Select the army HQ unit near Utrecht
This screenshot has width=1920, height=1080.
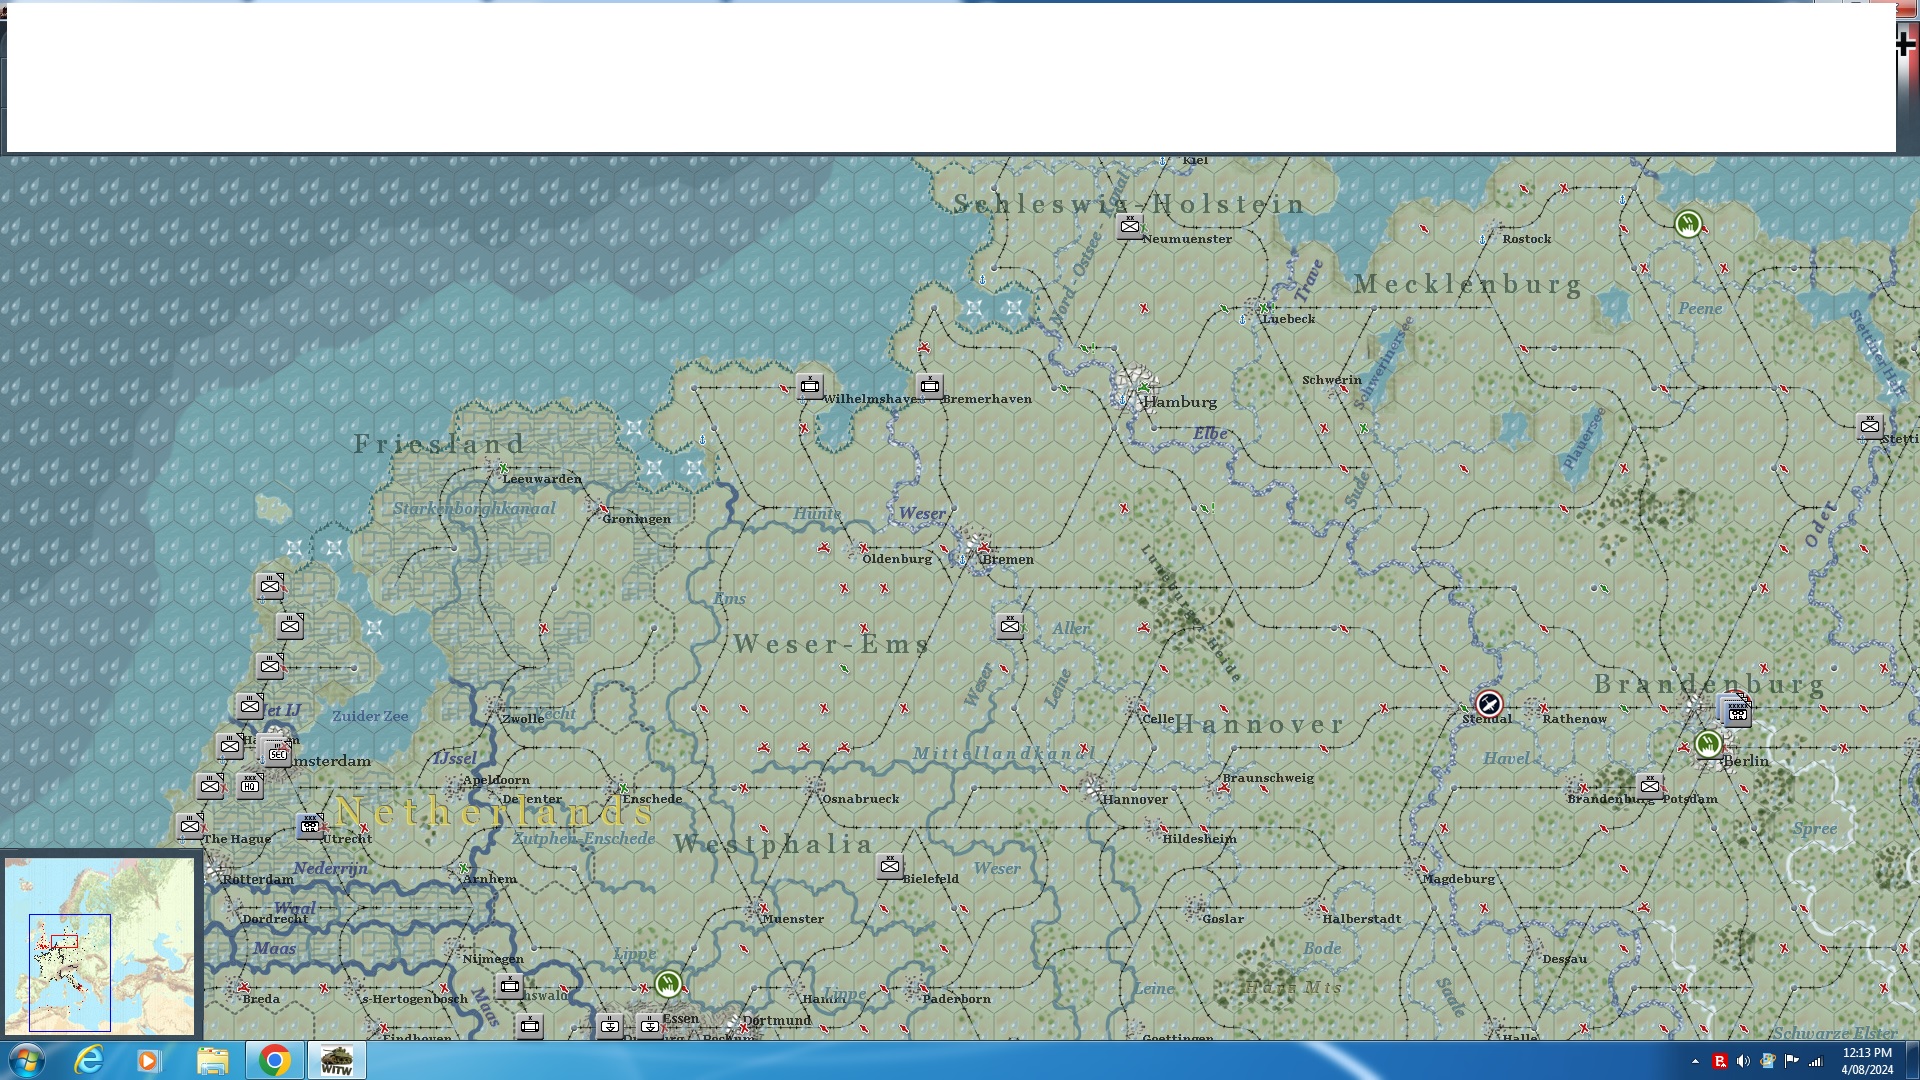310,826
